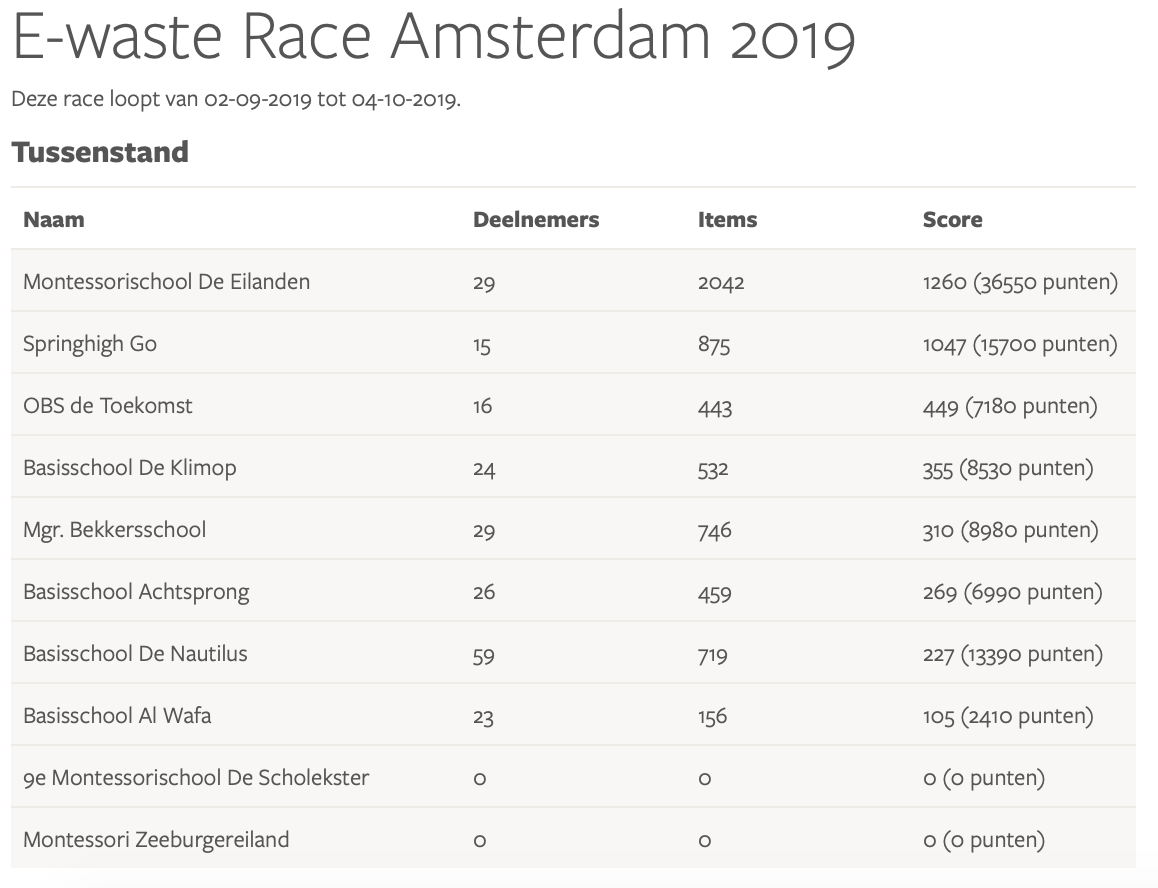This screenshot has width=1158, height=888.
Task: Click the Naam column header
Action: (54, 220)
